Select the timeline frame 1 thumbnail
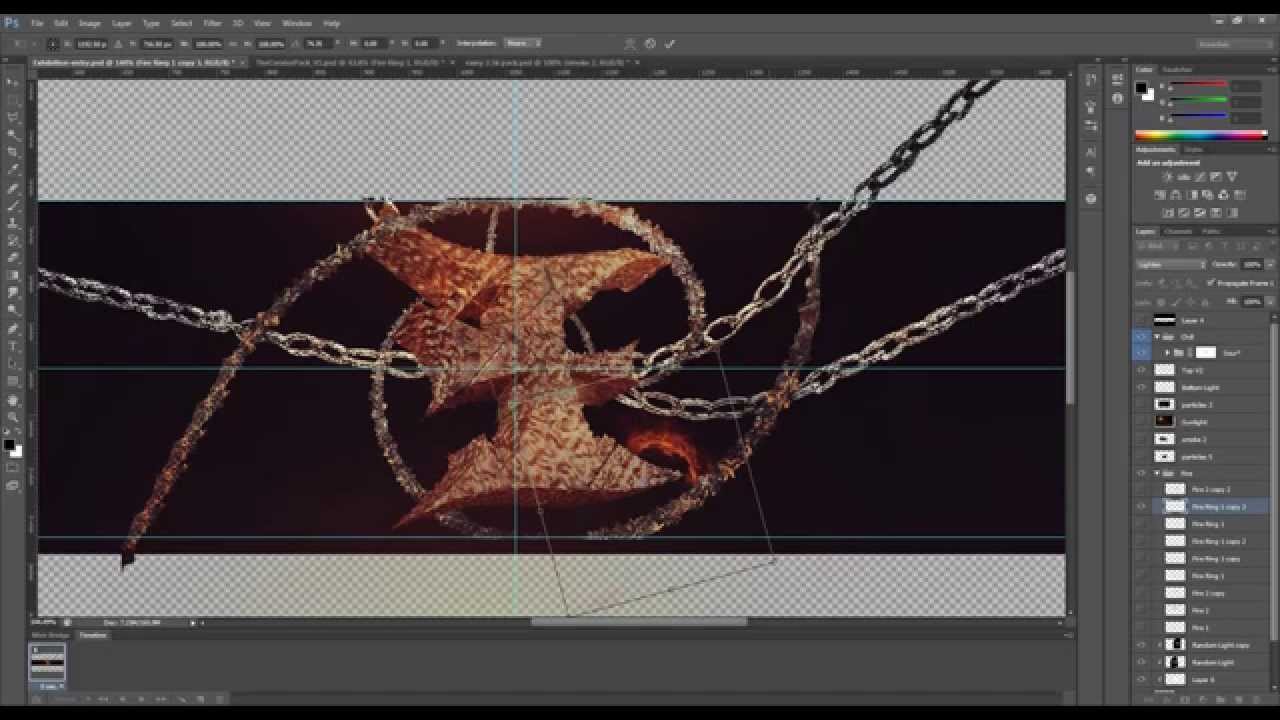 47,662
